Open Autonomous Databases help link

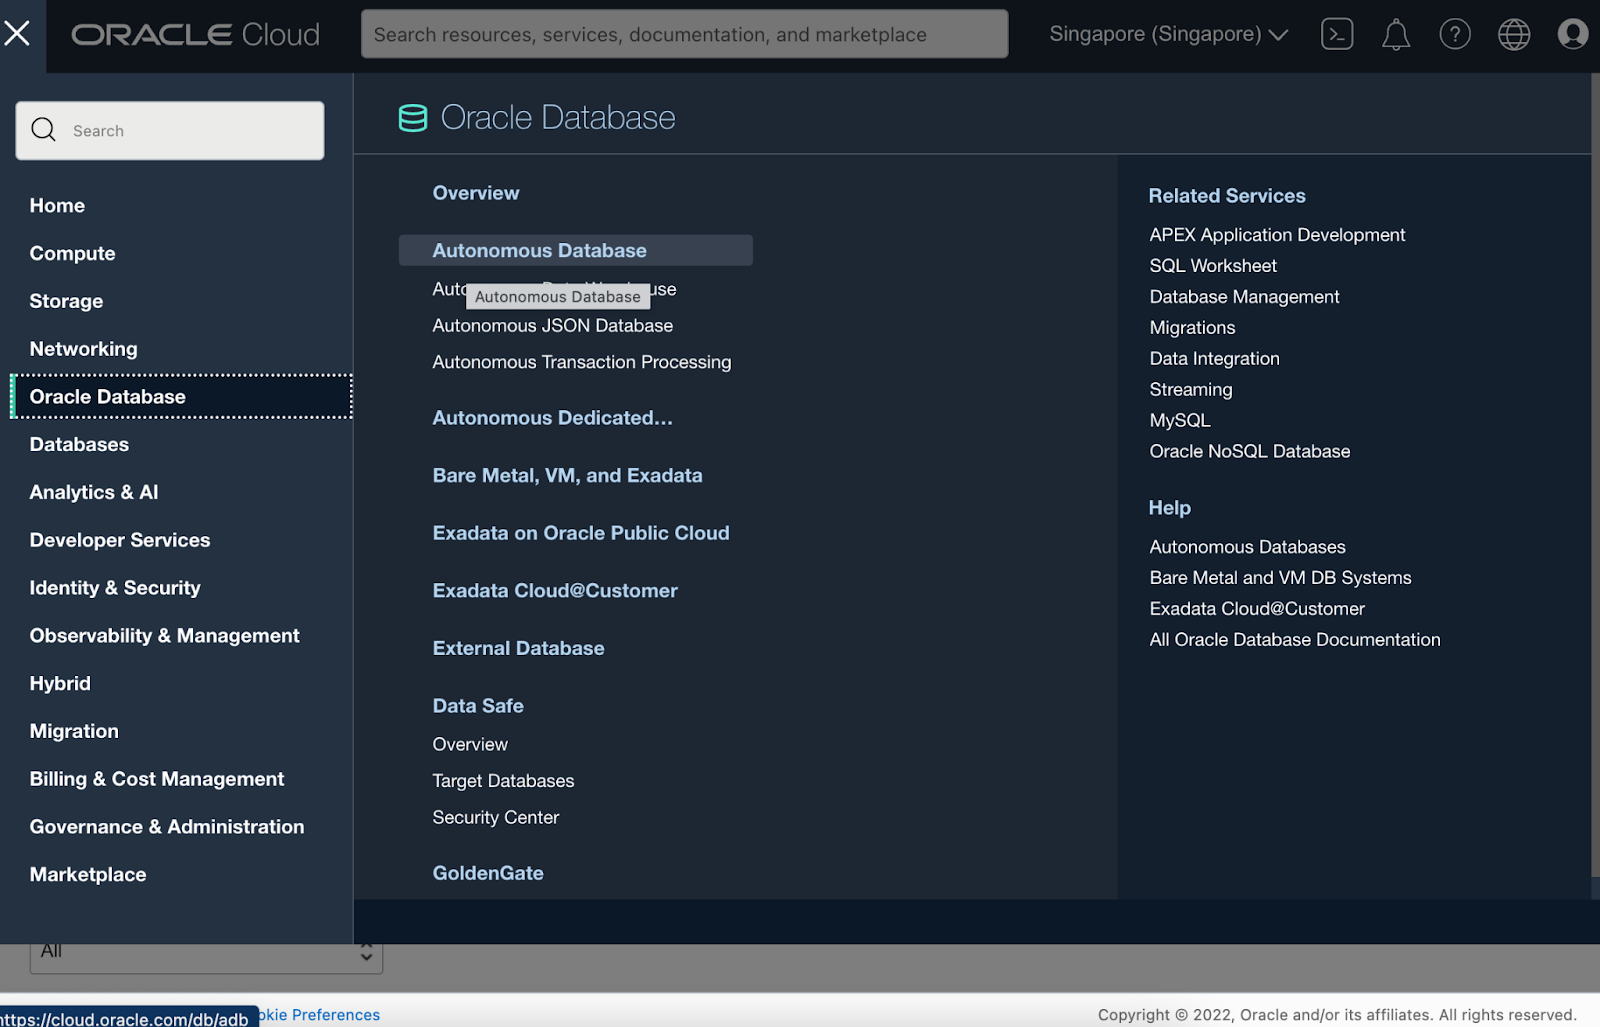pos(1247,547)
